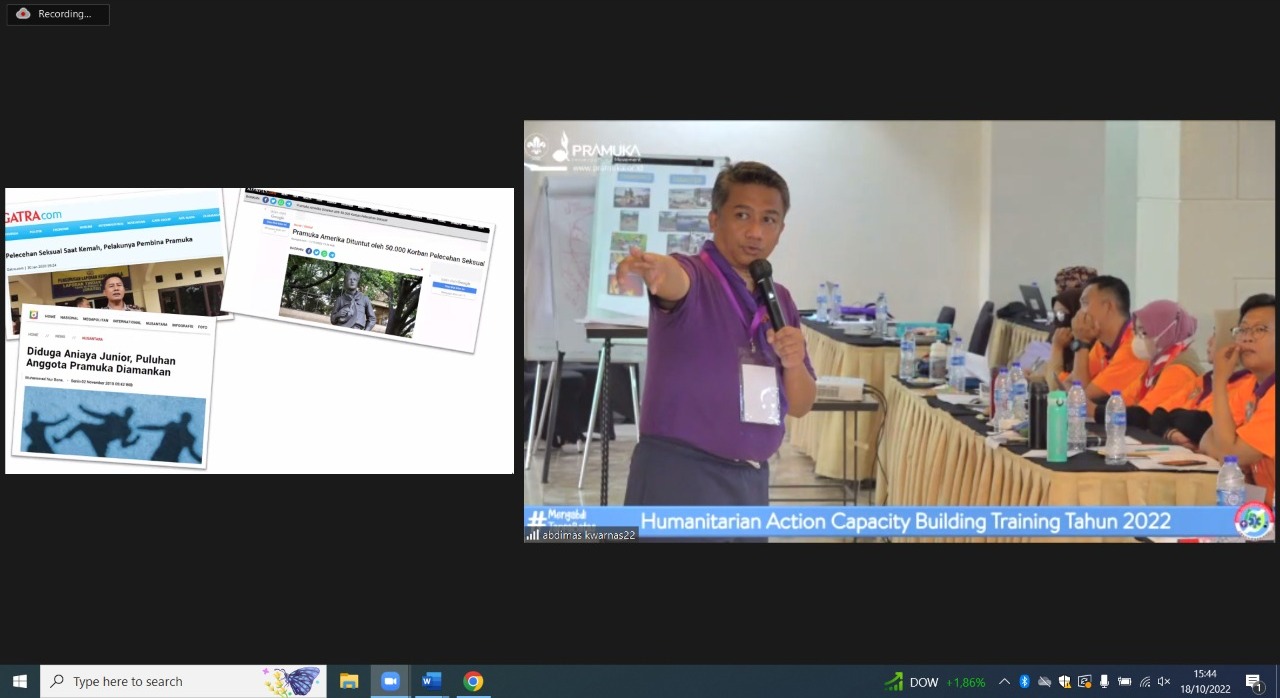Viewport: 1280px width, 698px height.
Task: Click the butterfly search highlight icon
Action: tap(291, 681)
